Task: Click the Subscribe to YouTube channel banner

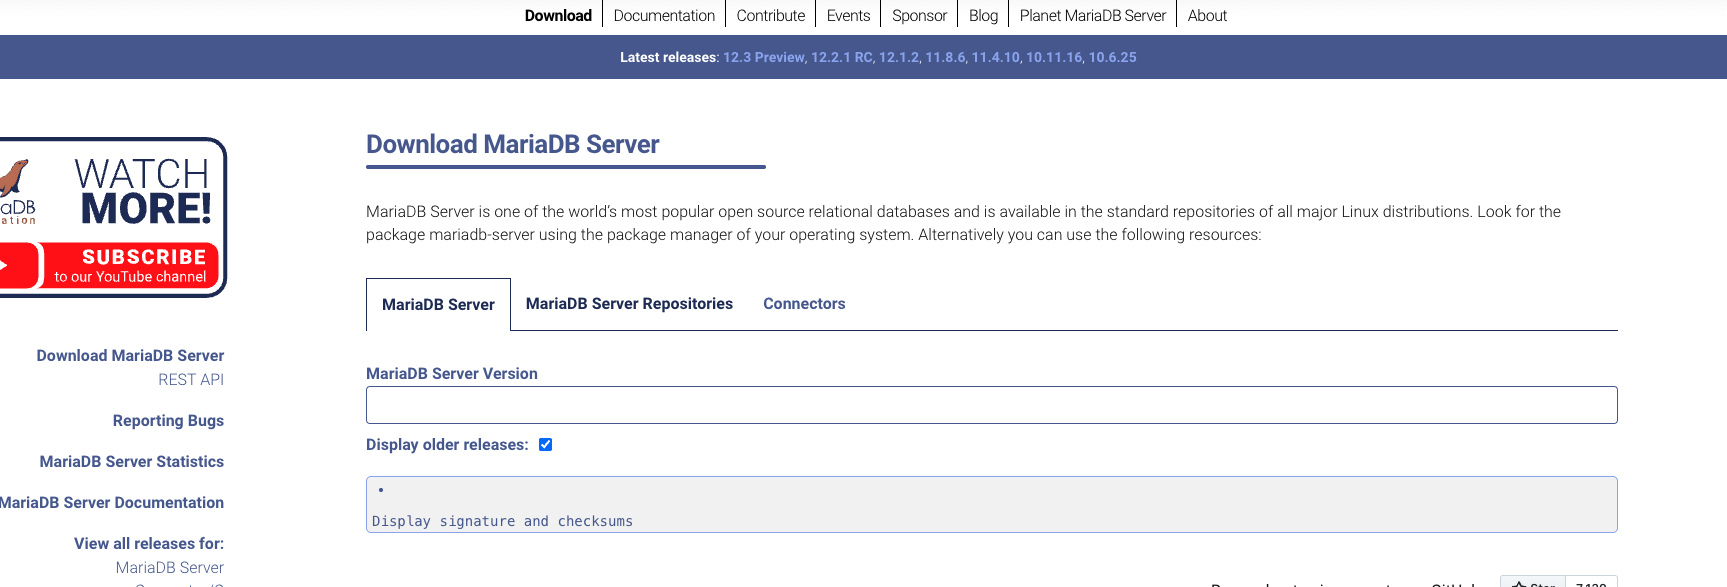Action: pyautogui.click(x=130, y=266)
